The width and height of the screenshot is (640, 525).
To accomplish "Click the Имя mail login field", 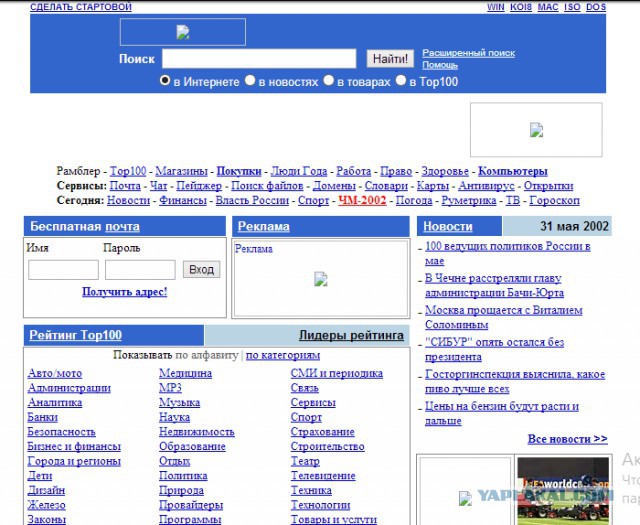I will pyautogui.click(x=63, y=270).
